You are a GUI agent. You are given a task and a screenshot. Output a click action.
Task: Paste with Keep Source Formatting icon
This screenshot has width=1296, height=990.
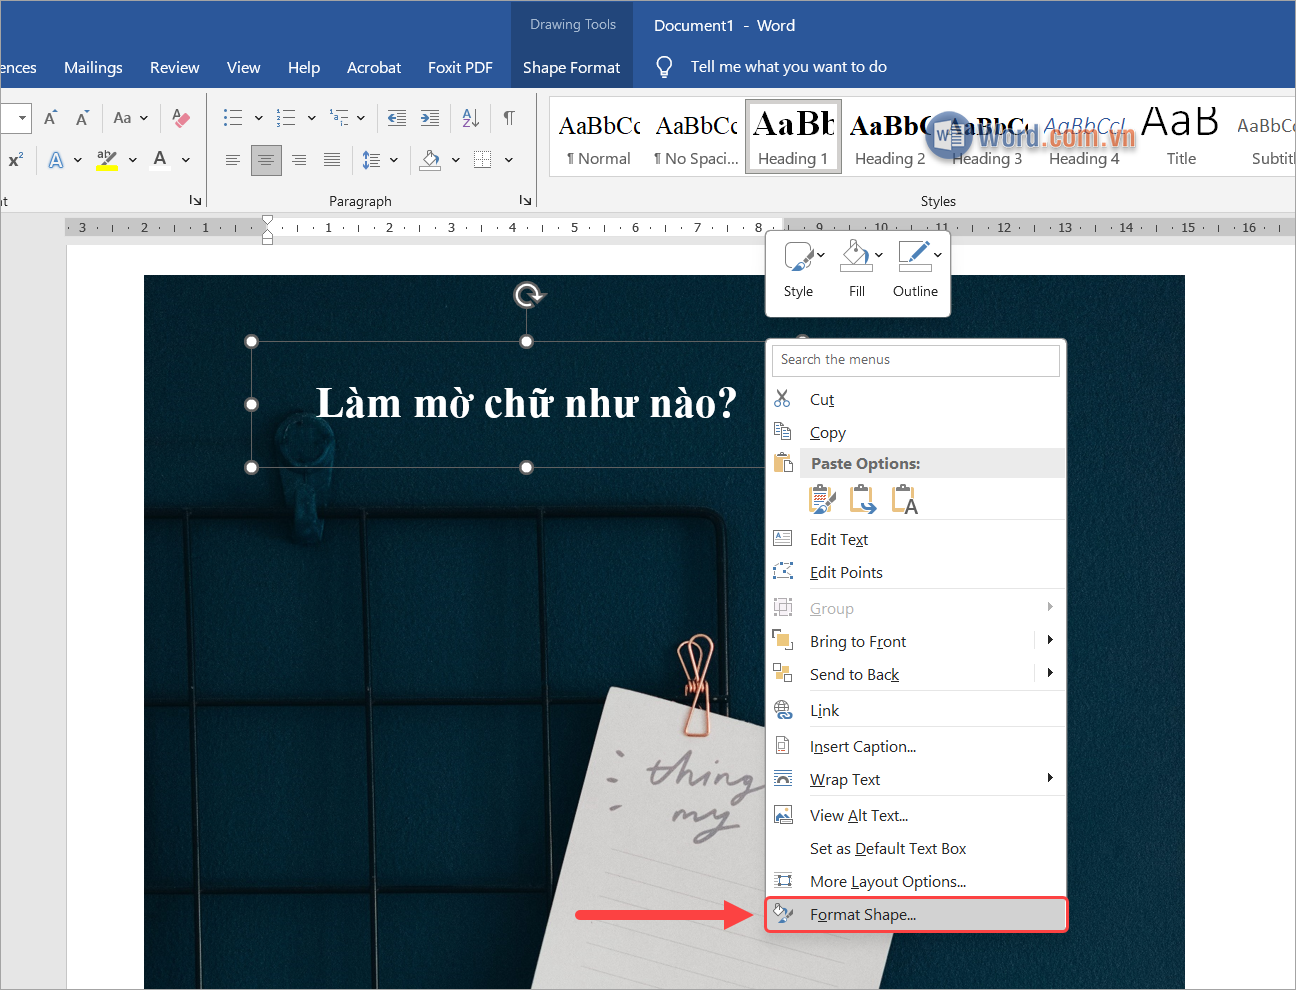[822, 498]
